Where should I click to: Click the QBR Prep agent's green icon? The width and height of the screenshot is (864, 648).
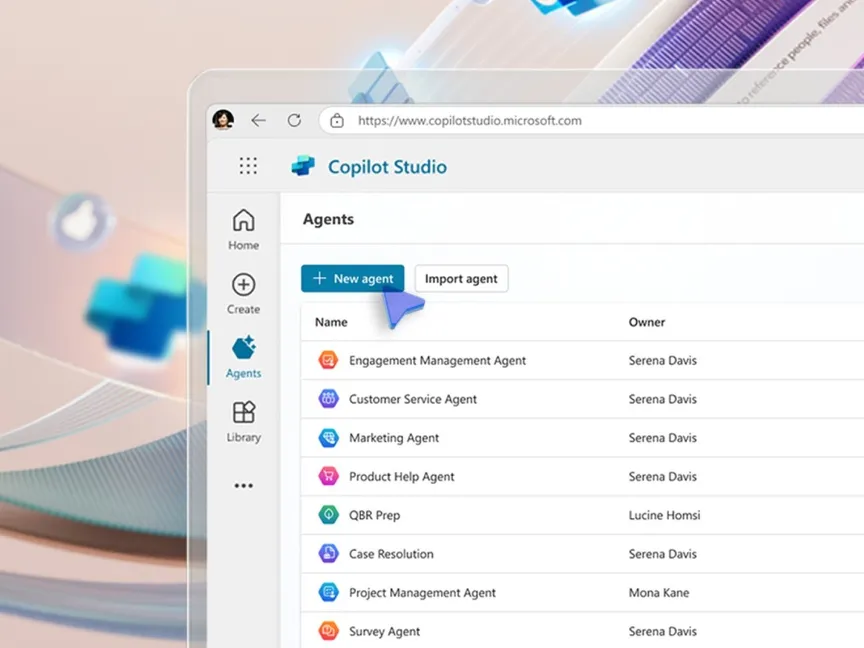pyautogui.click(x=328, y=515)
